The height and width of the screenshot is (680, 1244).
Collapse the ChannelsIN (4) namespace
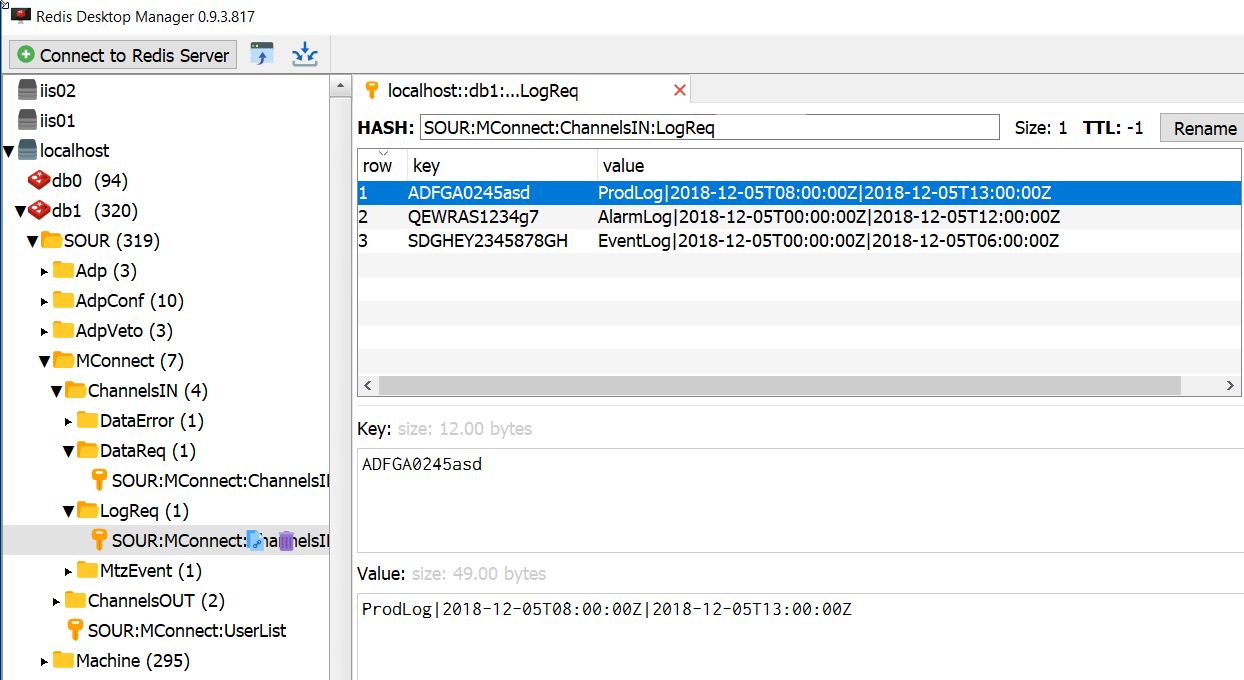(x=57, y=391)
